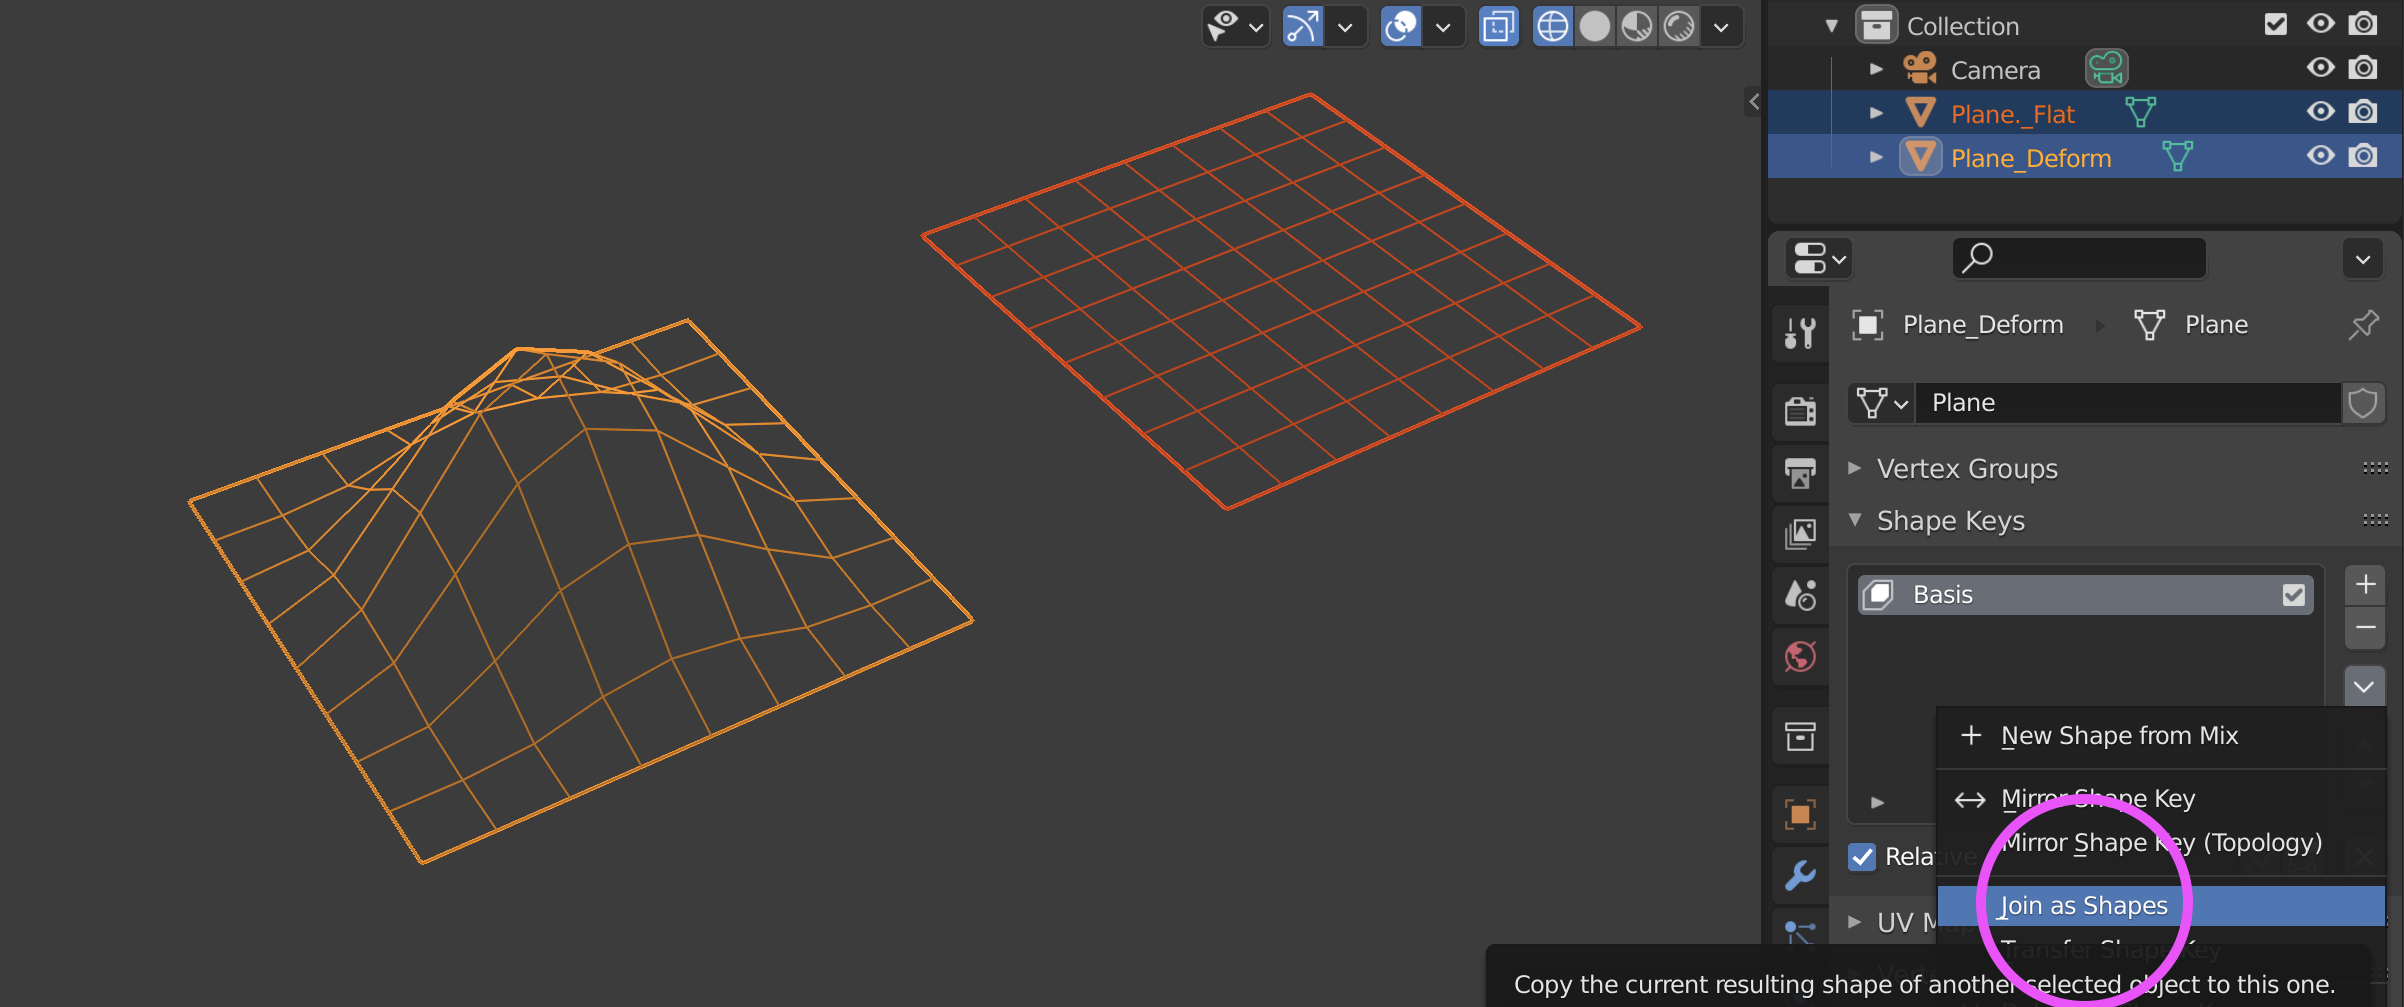Switch to solid shading mode
The image size is (2404, 1007).
1595,26
